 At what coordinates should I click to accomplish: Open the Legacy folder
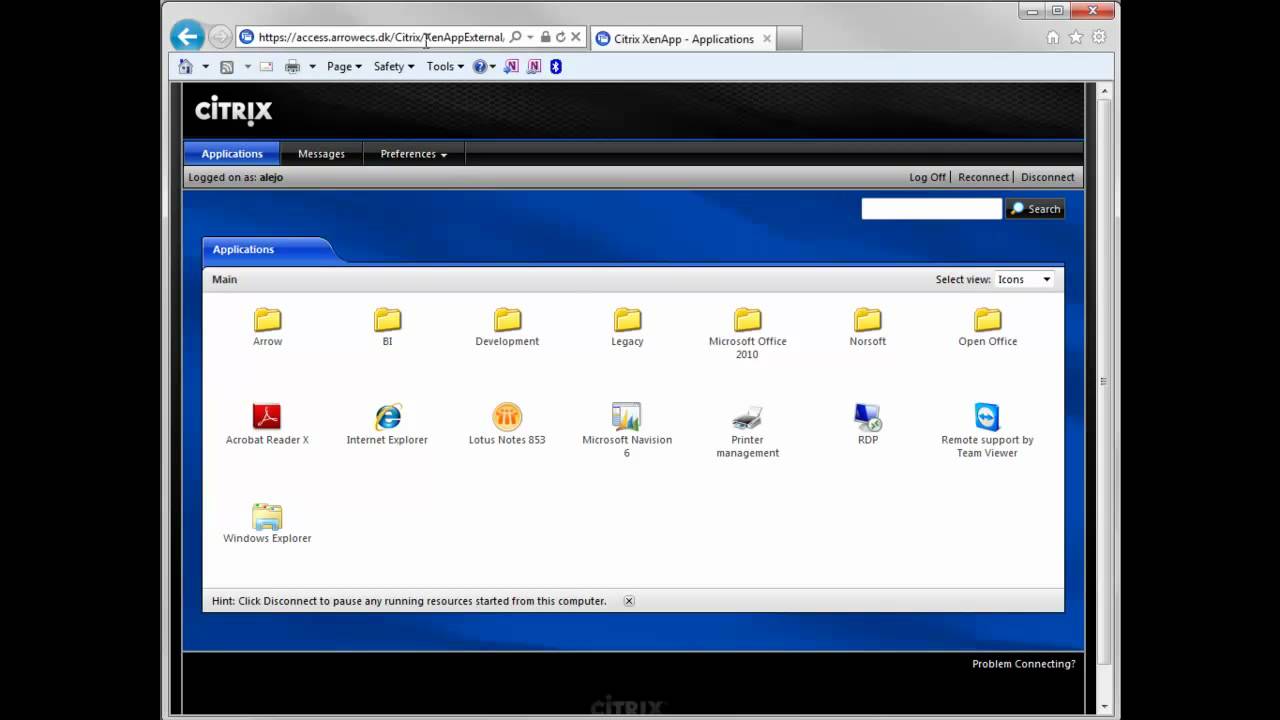click(627, 327)
